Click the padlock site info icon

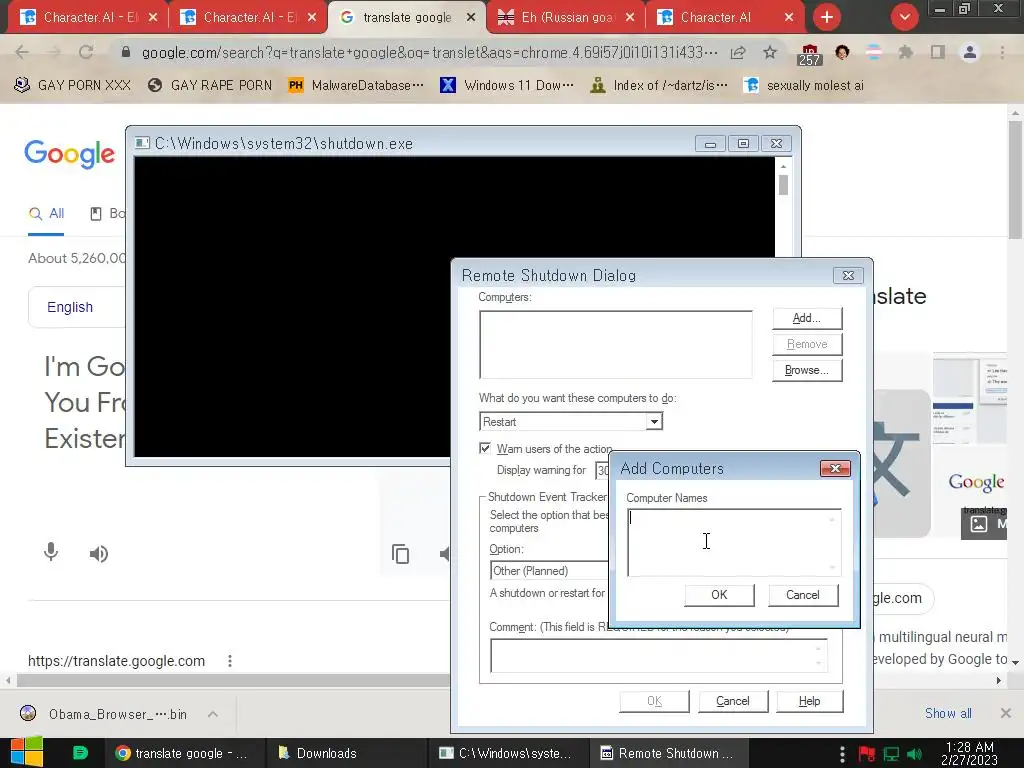click(126, 52)
